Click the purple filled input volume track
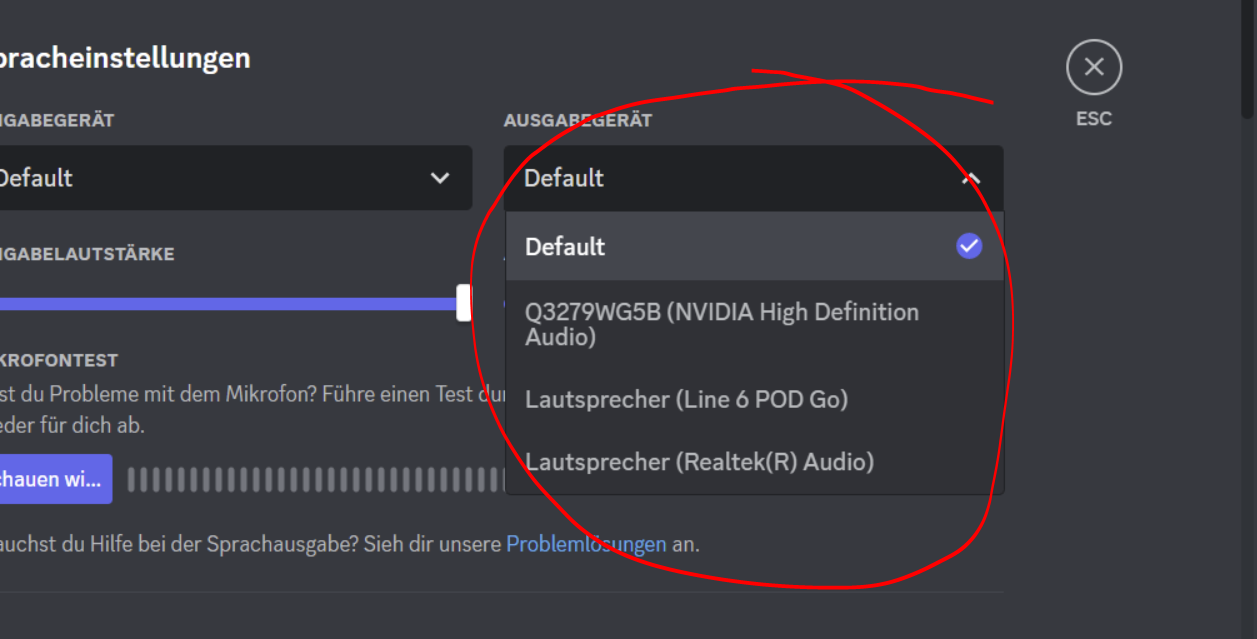The height and width of the screenshot is (639, 1257). pyautogui.click(x=228, y=303)
